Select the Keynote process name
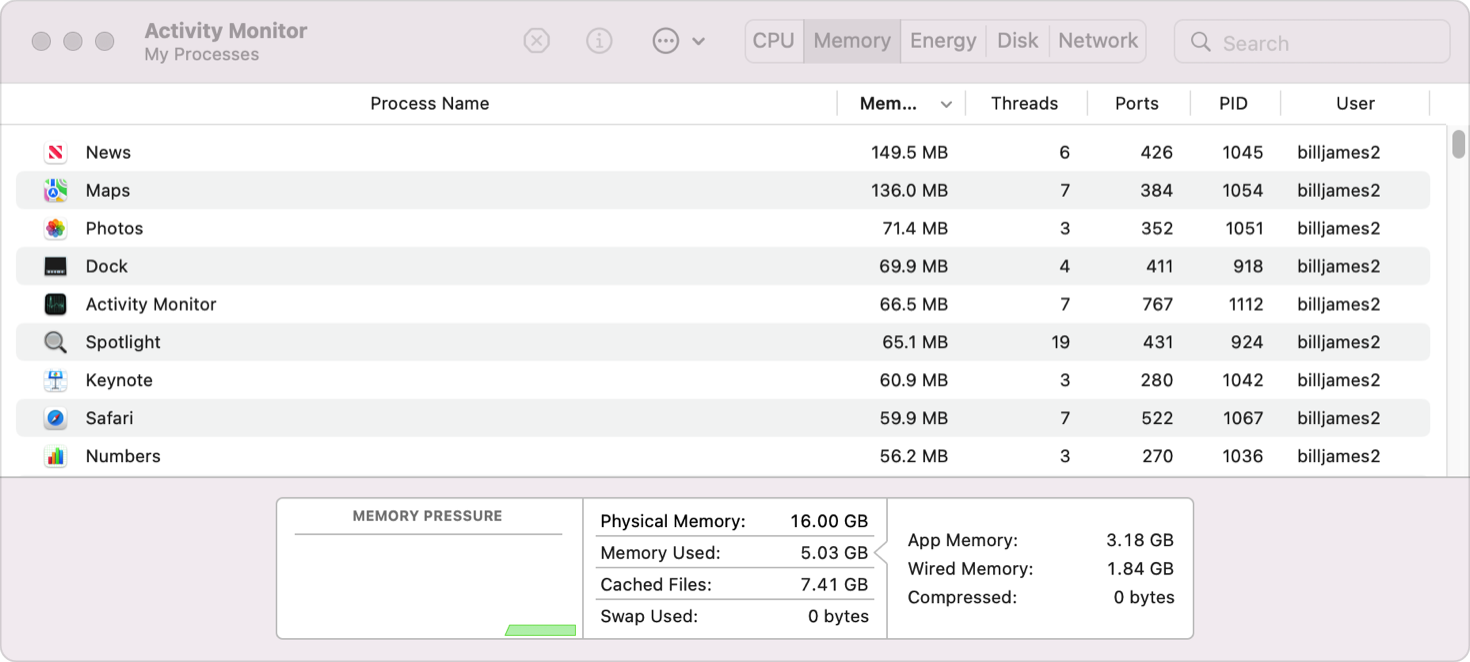Viewport: 1470px width, 662px height. point(119,380)
